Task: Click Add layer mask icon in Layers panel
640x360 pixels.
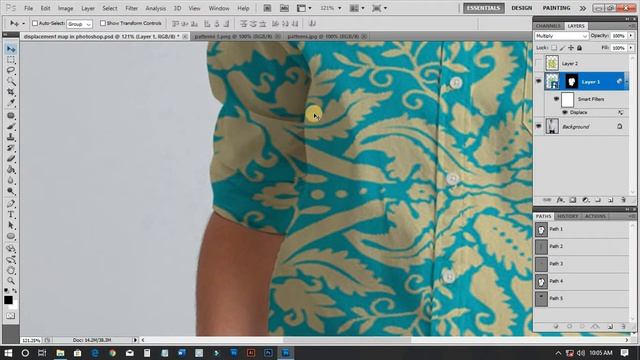Action: [x=573, y=200]
